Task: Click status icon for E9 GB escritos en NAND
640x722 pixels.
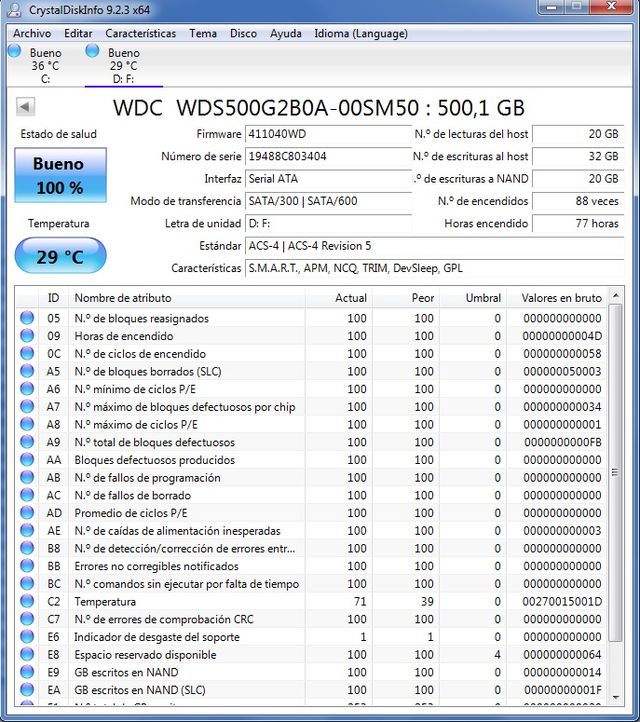Action: point(27,672)
